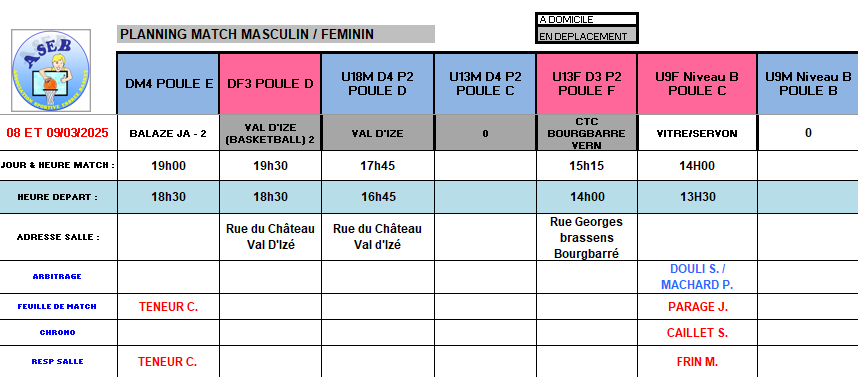Select the 08 ET 09/03/2025 date cell
The image size is (858, 377).
click(57, 132)
